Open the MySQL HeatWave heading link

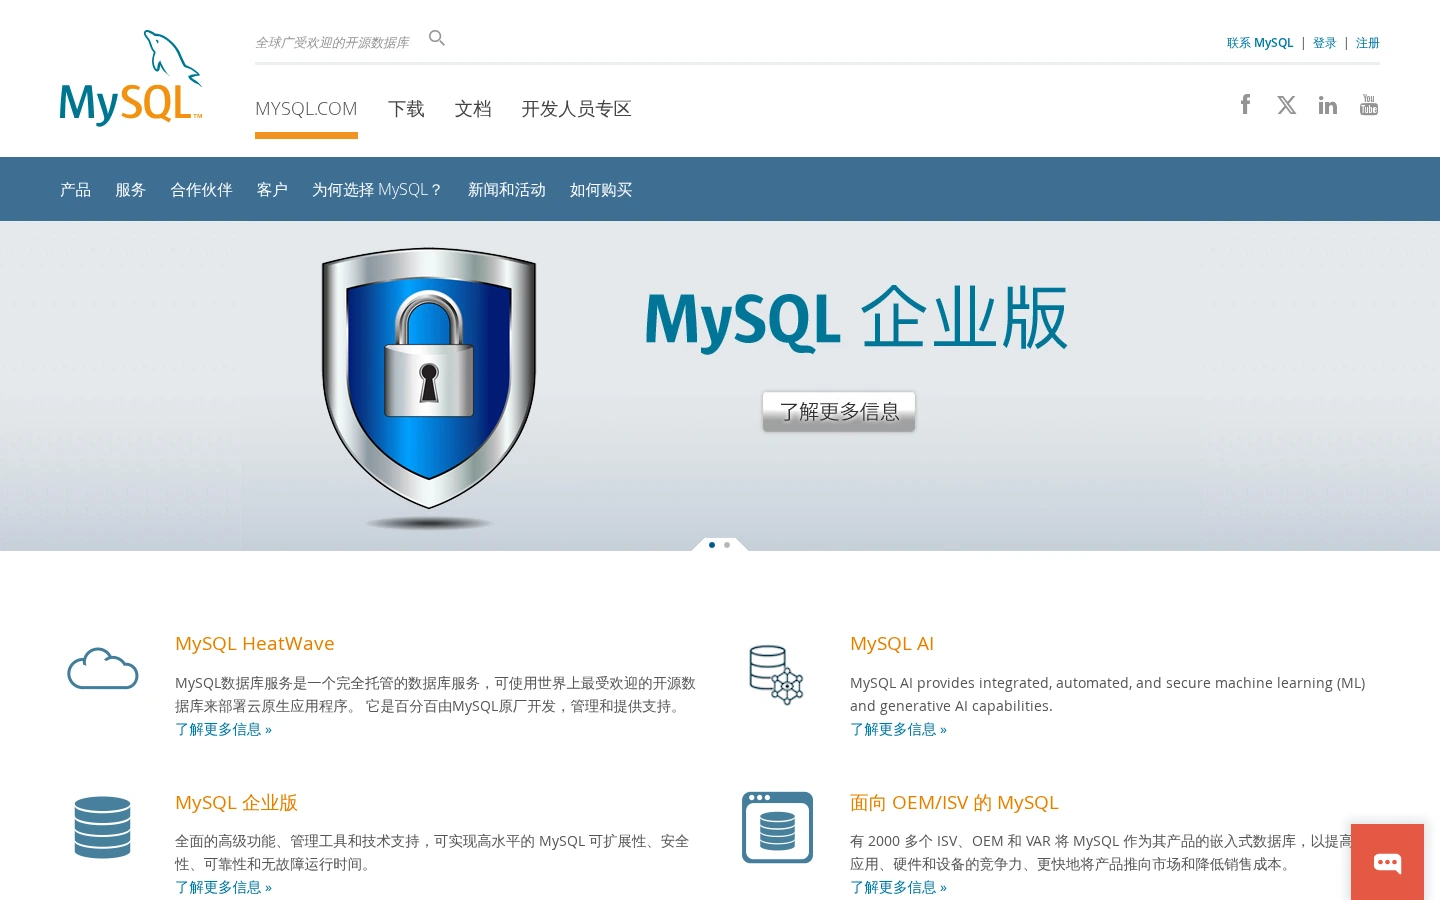pyautogui.click(x=255, y=643)
